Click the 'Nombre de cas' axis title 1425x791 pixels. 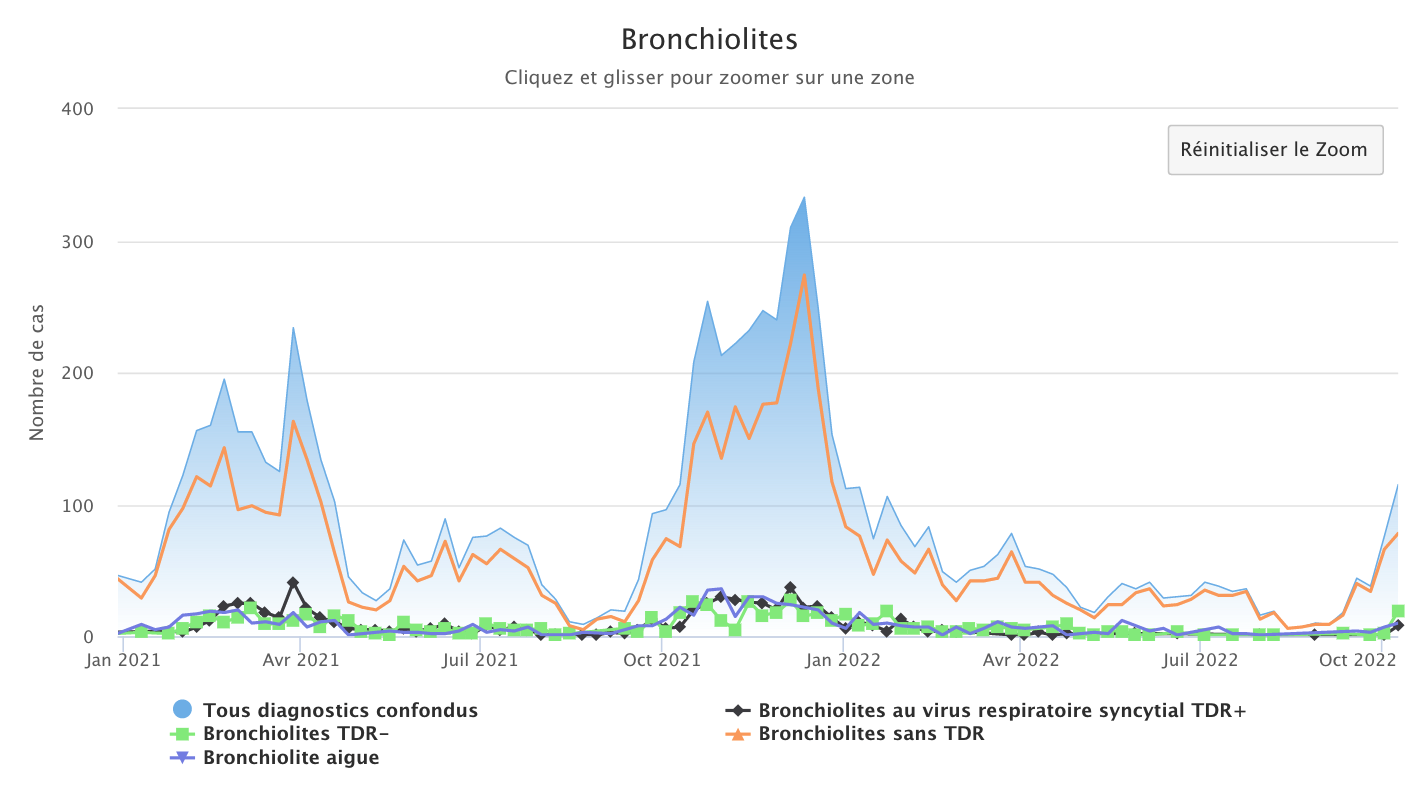coord(36,372)
